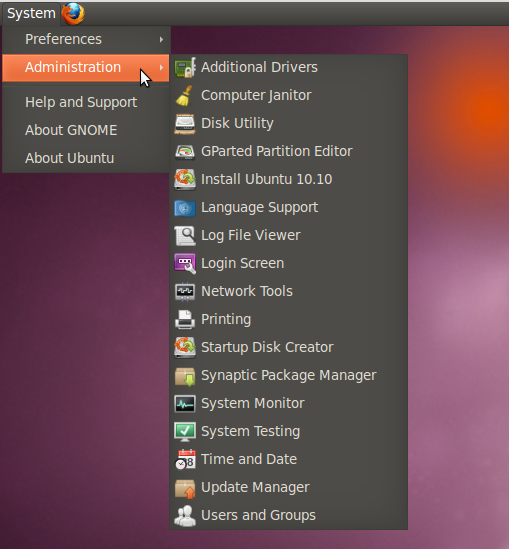The width and height of the screenshot is (509, 549).
Task: Click the System Monitor graph icon
Action: pos(185,404)
